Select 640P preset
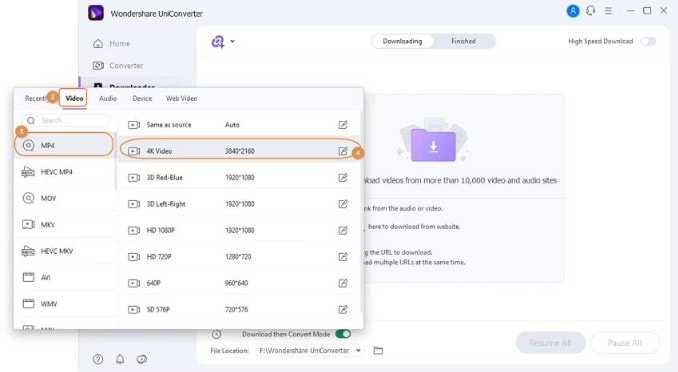The image size is (678, 372). pos(239,283)
